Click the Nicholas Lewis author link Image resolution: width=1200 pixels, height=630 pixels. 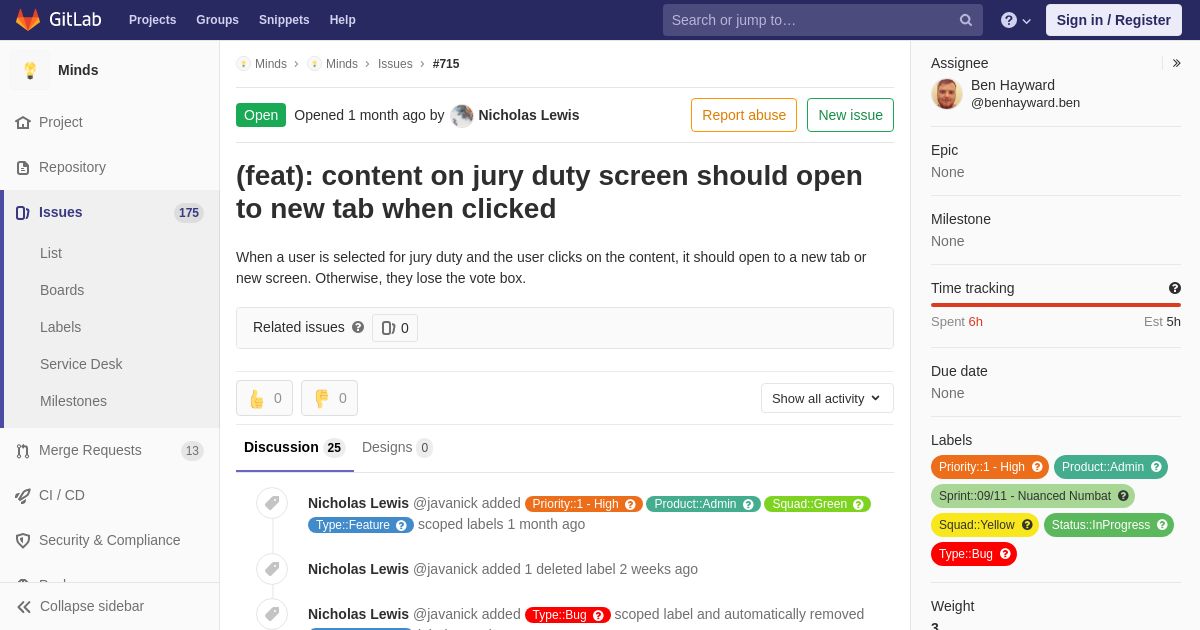pos(529,115)
